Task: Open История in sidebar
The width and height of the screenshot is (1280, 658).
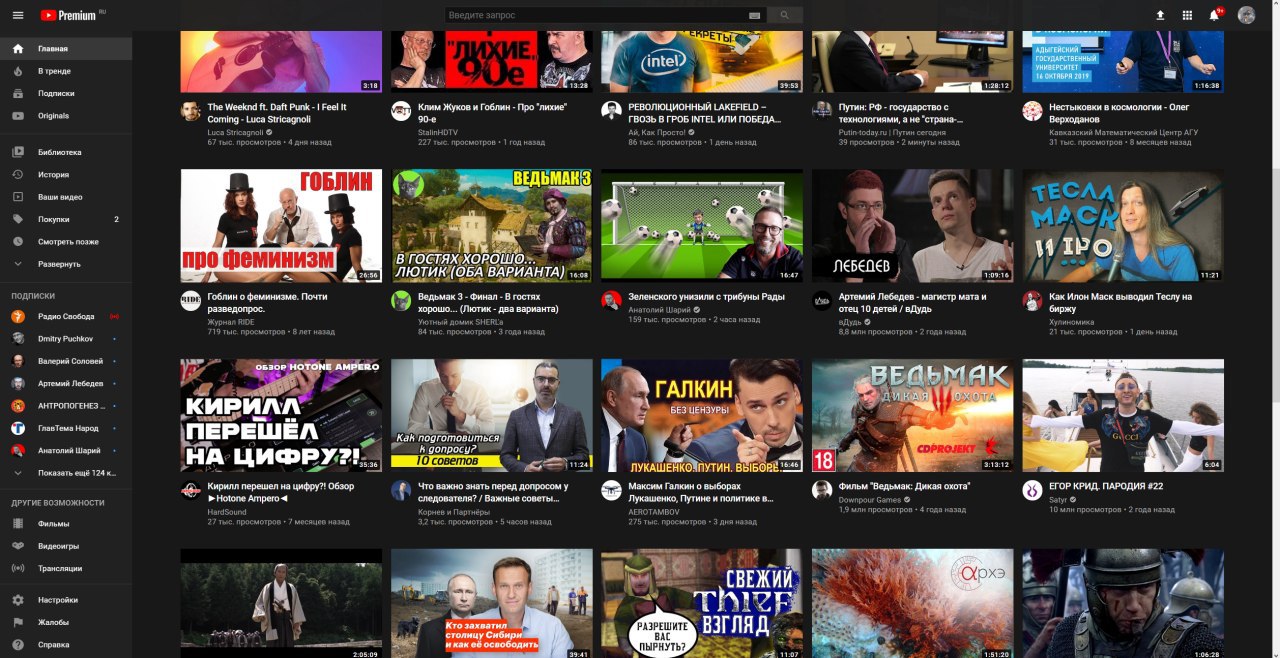Action: [66, 174]
